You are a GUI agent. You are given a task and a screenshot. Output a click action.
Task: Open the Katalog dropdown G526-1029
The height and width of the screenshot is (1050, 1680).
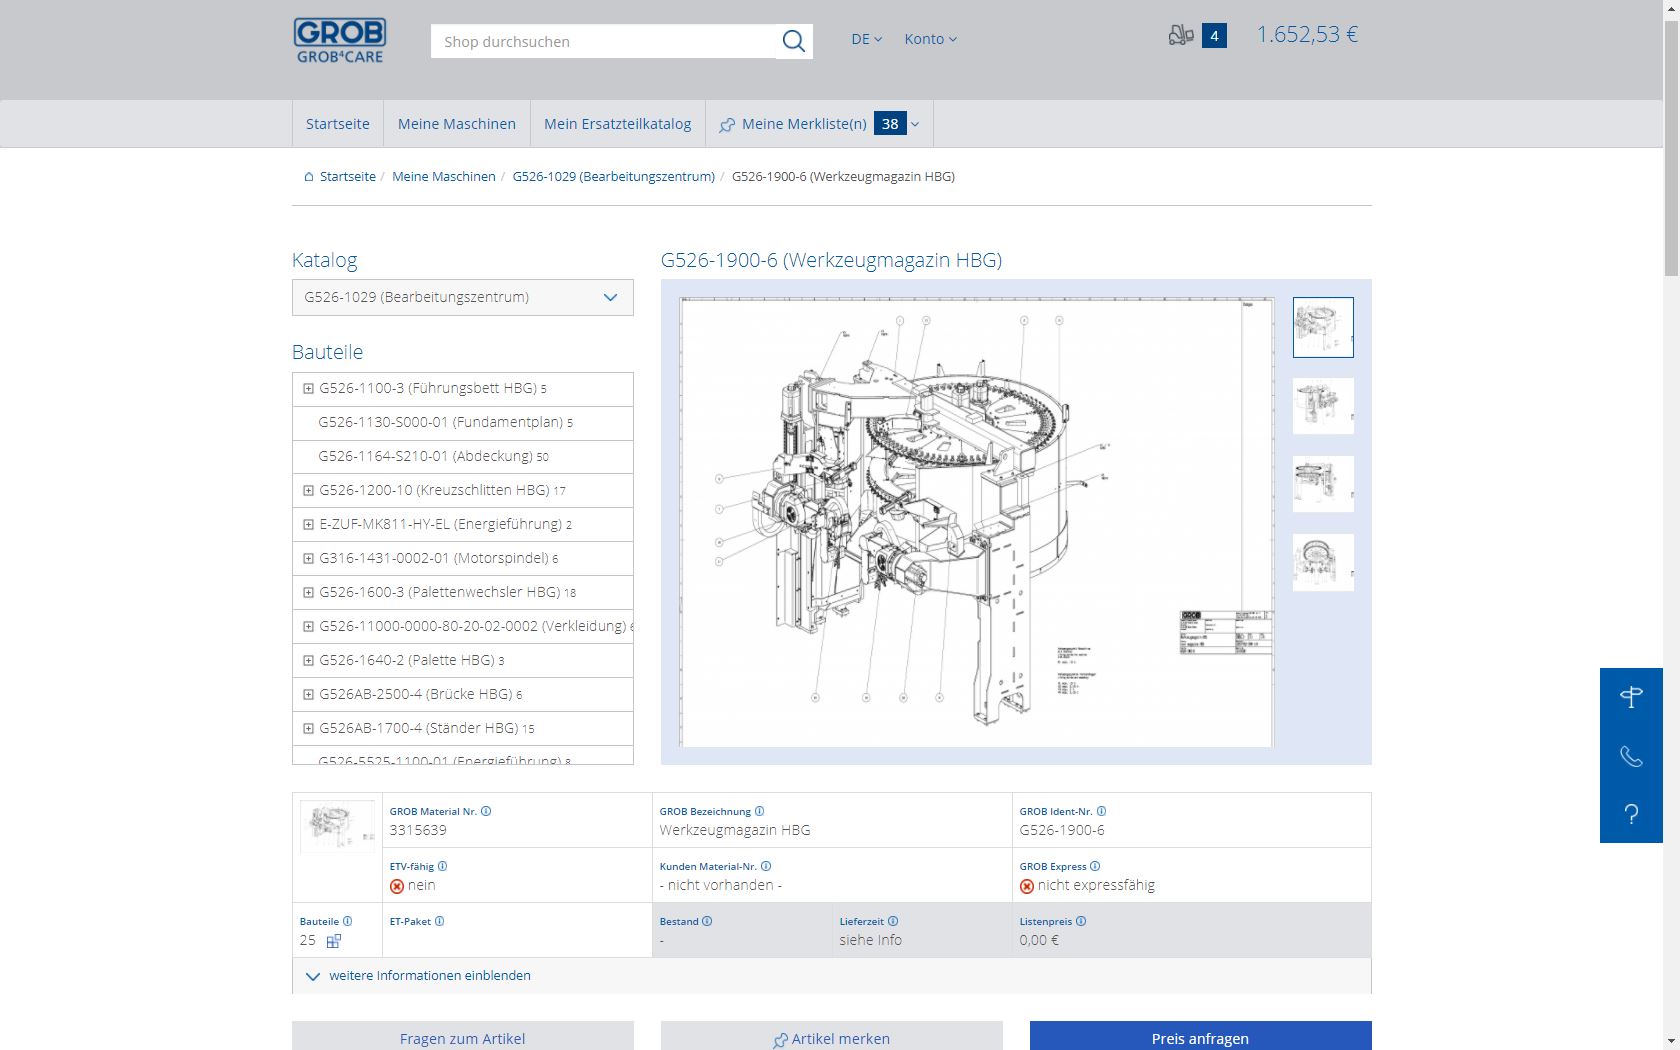463,297
